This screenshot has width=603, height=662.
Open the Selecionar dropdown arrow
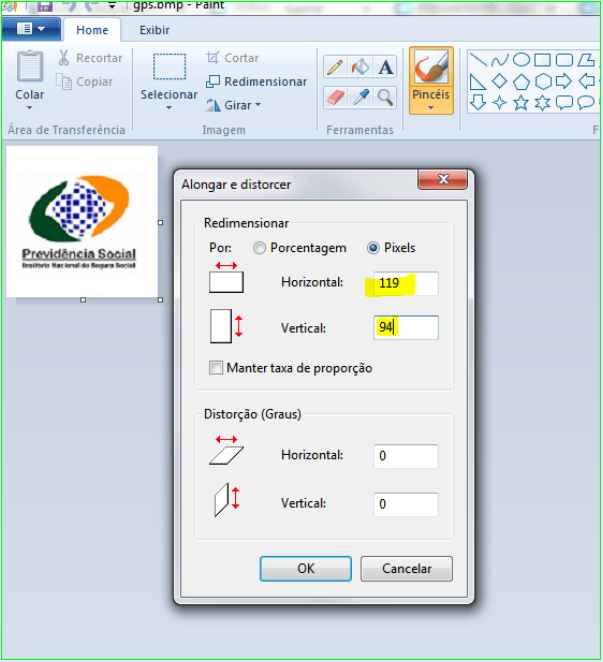pos(169,108)
